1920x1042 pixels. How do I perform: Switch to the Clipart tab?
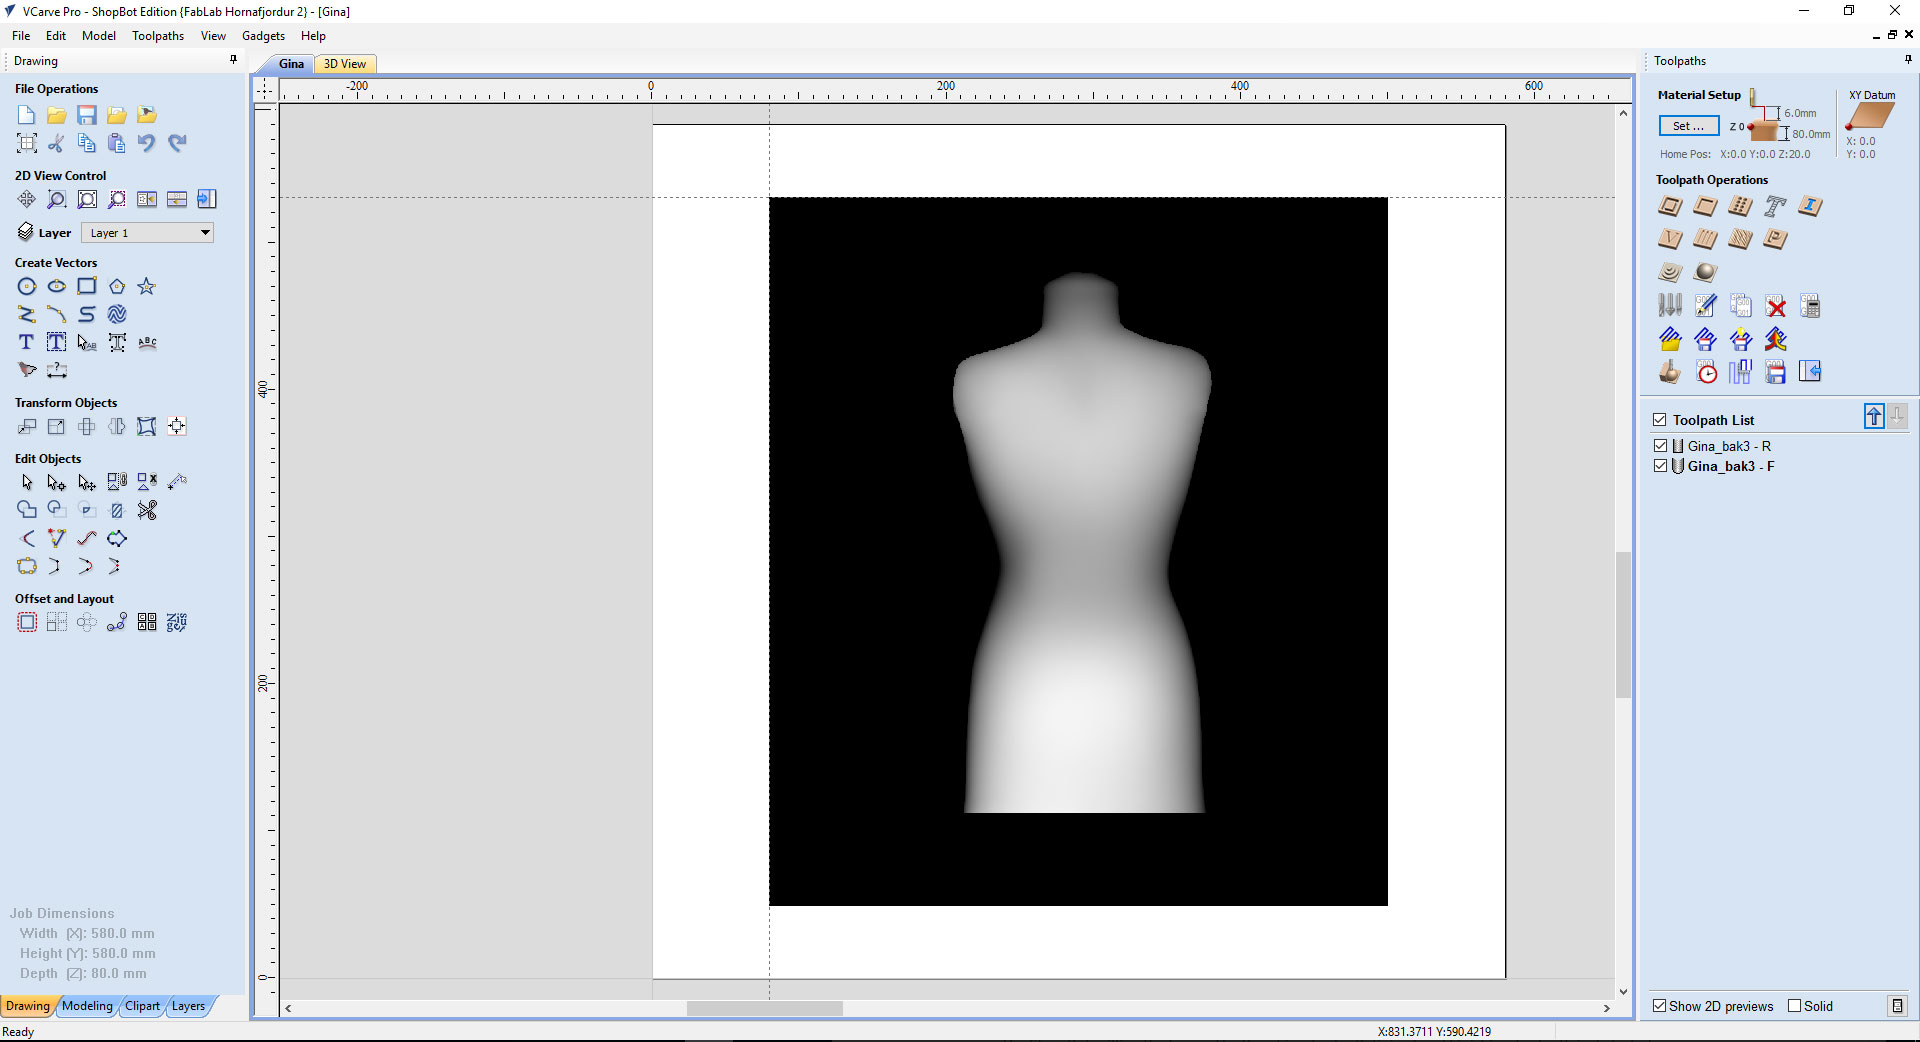(x=142, y=1006)
